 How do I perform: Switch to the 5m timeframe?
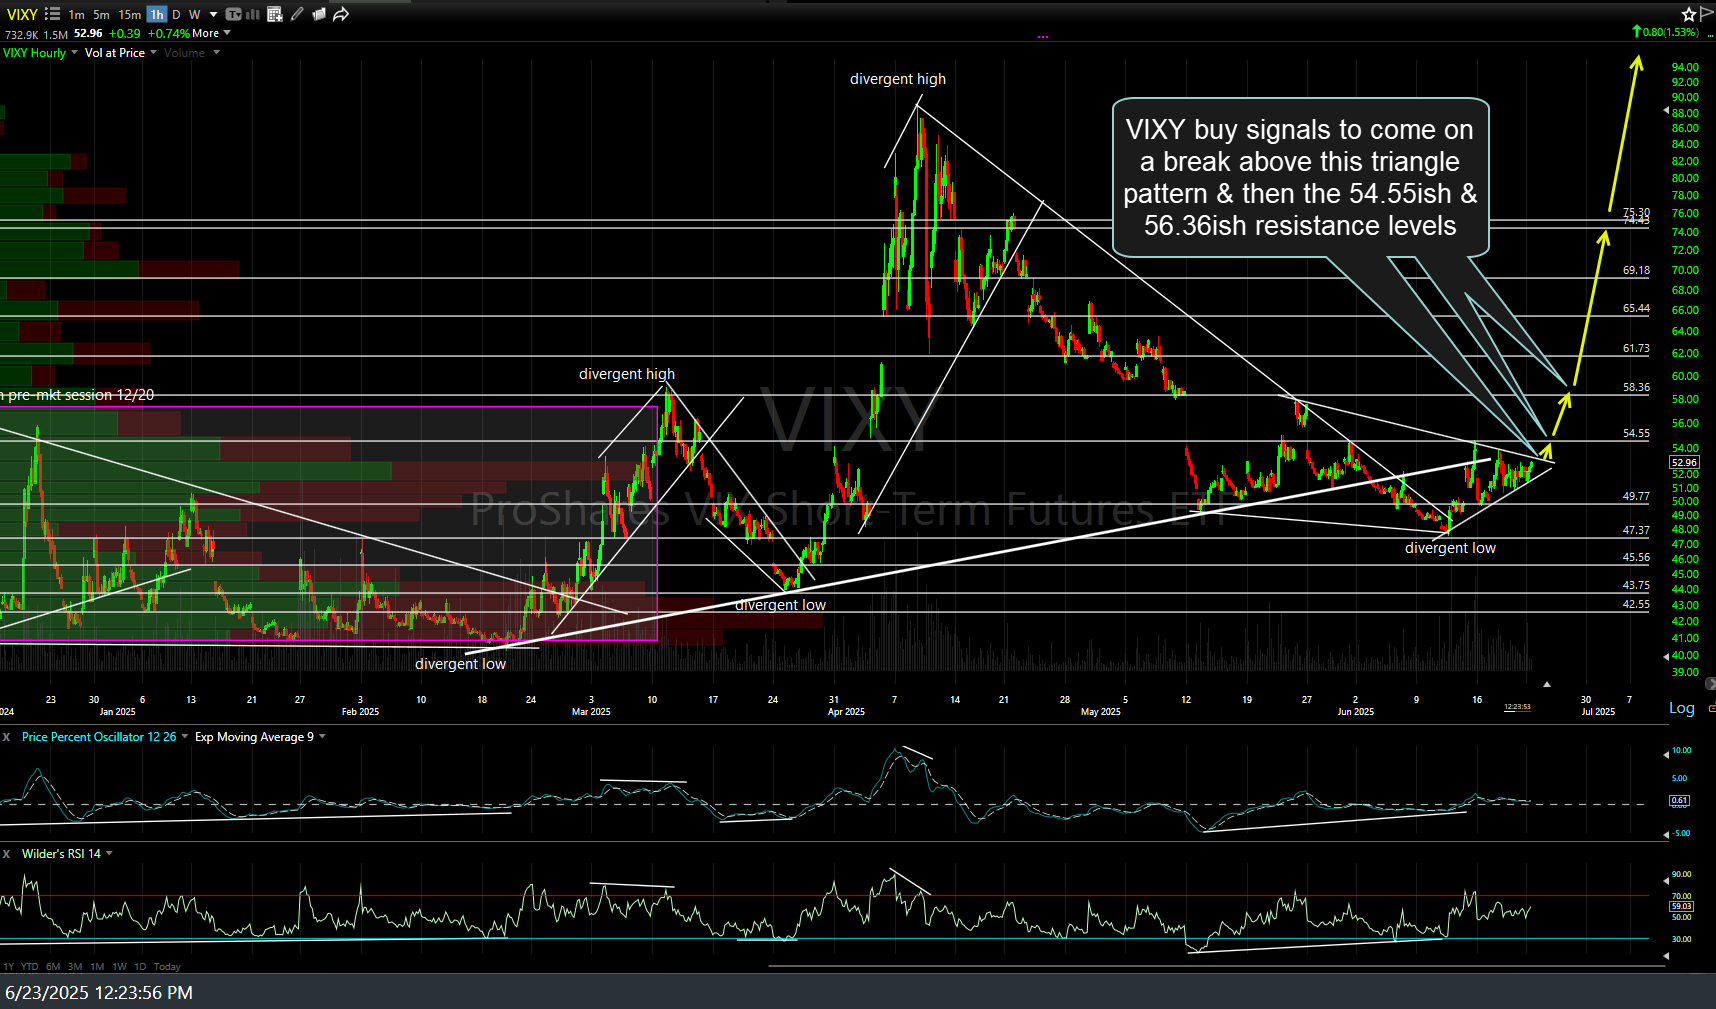[101, 14]
